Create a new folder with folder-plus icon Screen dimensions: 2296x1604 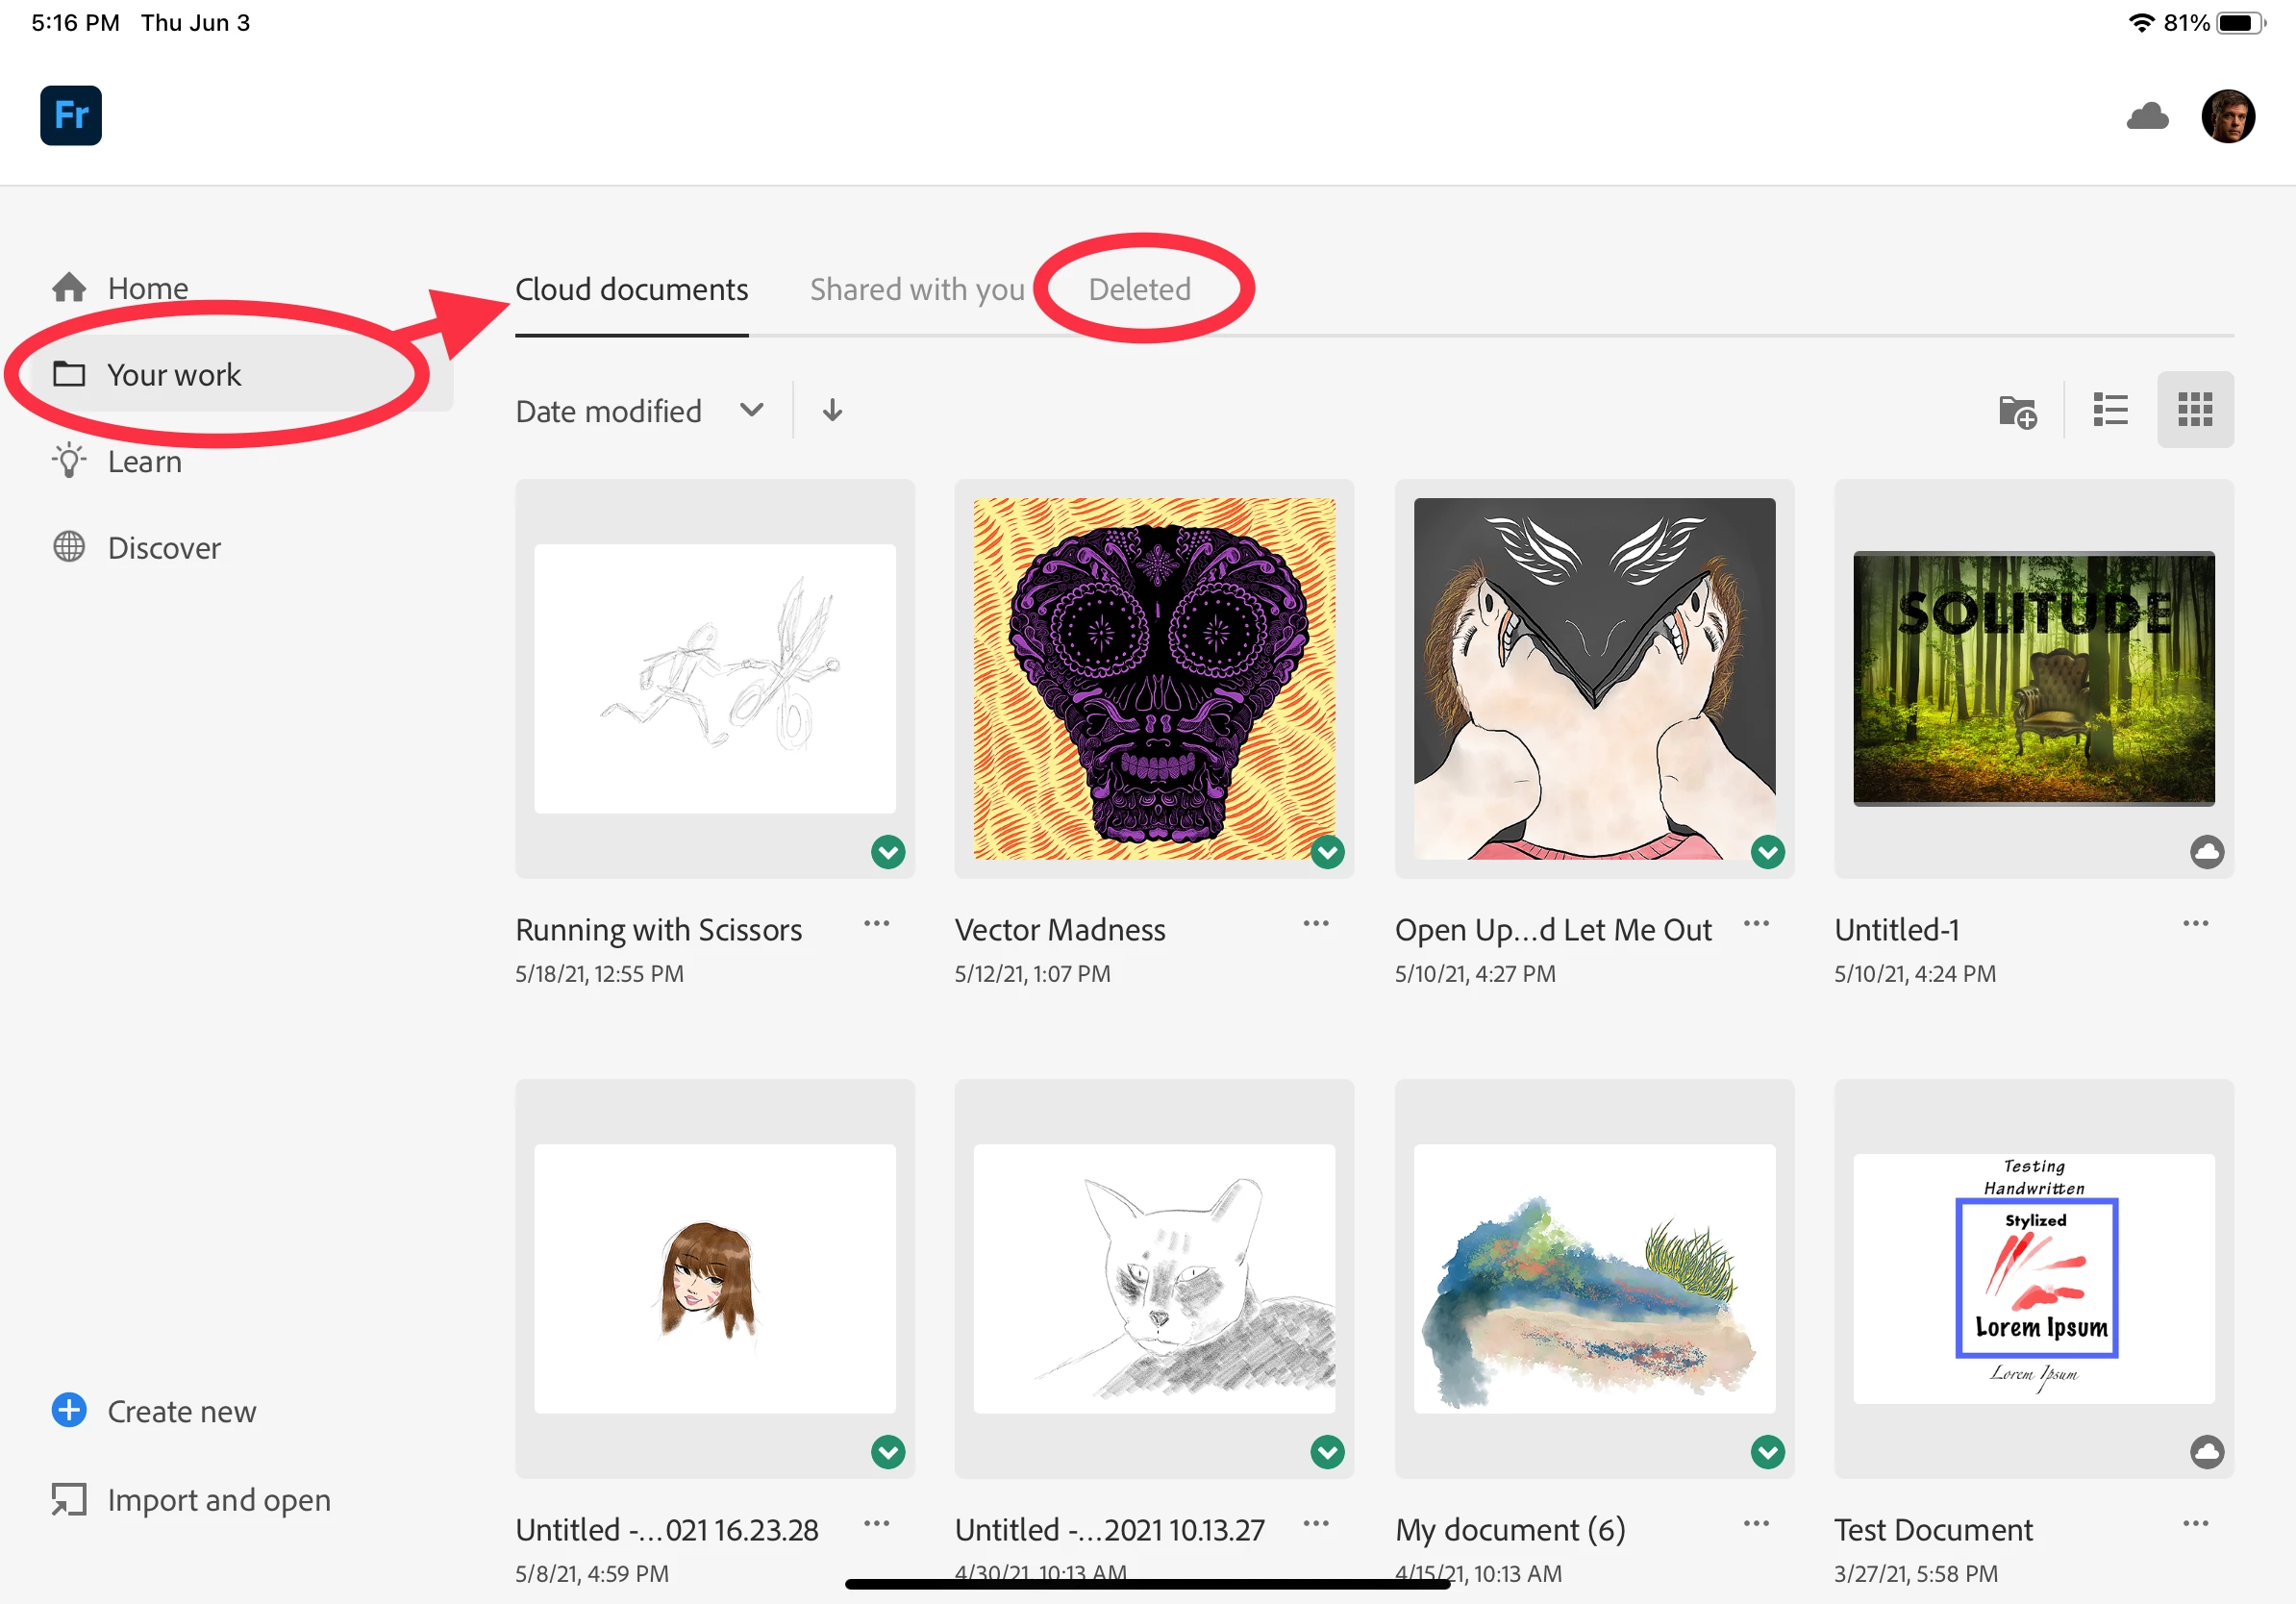tap(2017, 411)
